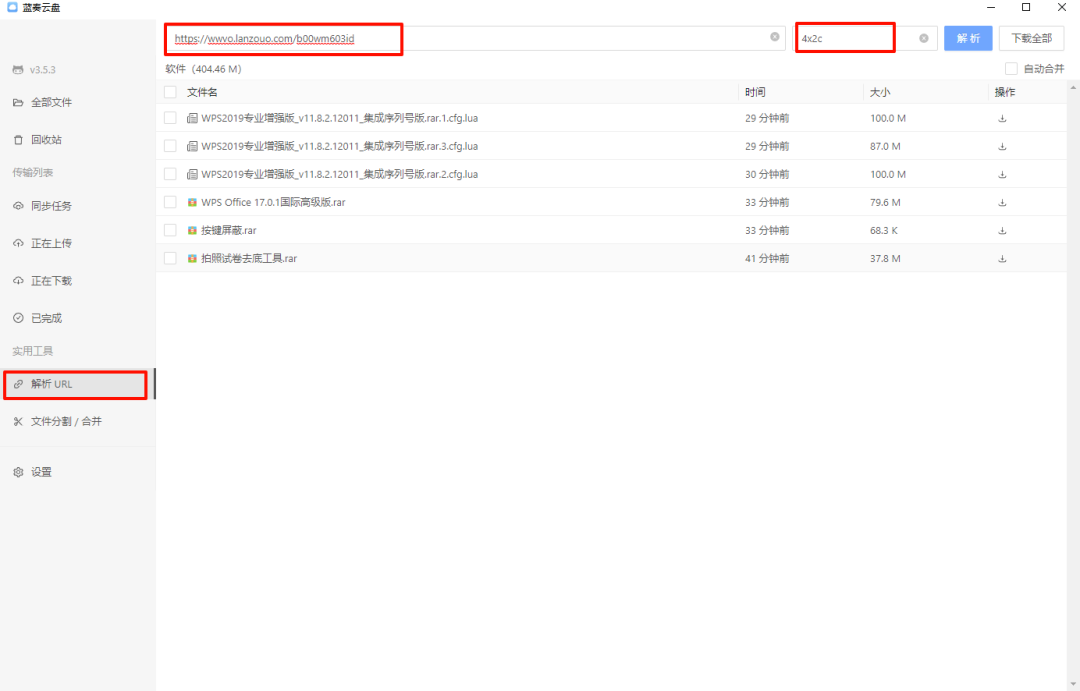This screenshot has width=1080, height=691.
Task: Click document icon of WPS2019 rar.1.cfg.lua
Action: pos(192,118)
